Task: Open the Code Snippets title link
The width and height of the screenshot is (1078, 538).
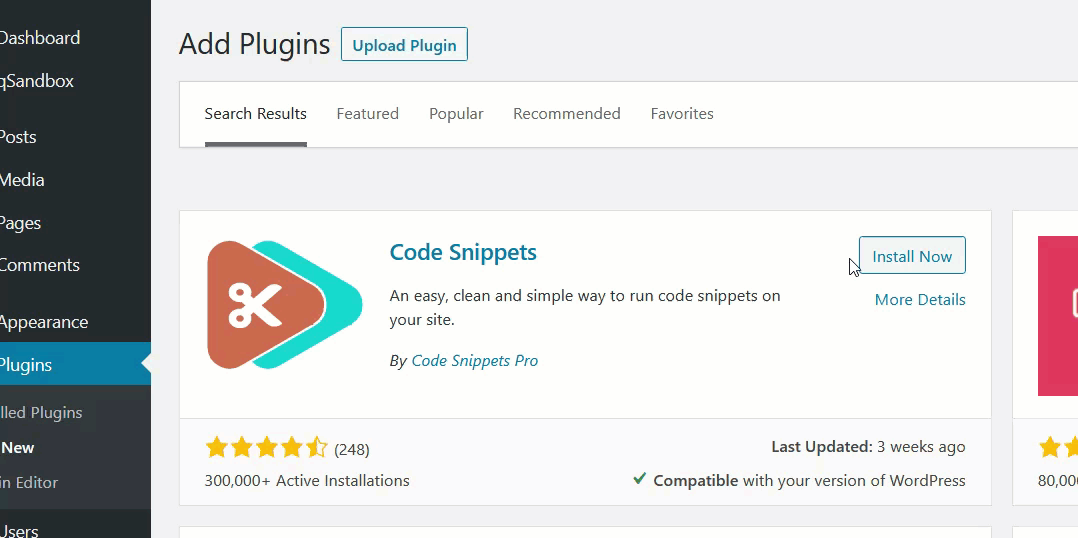Action: (463, 252)
